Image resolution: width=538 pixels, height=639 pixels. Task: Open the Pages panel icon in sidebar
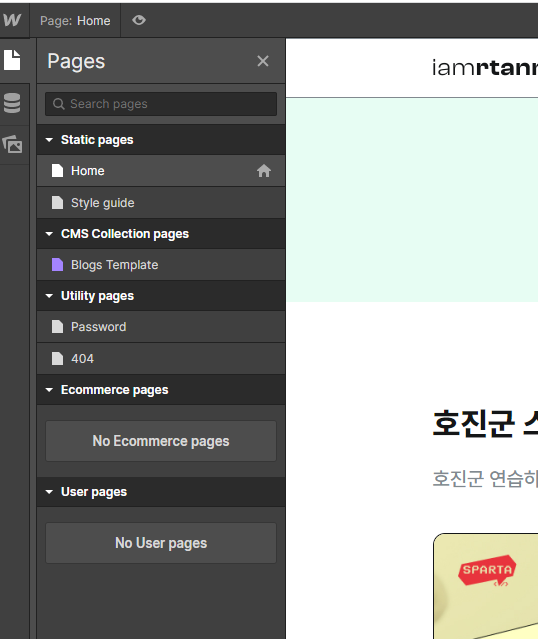[12, 60]
